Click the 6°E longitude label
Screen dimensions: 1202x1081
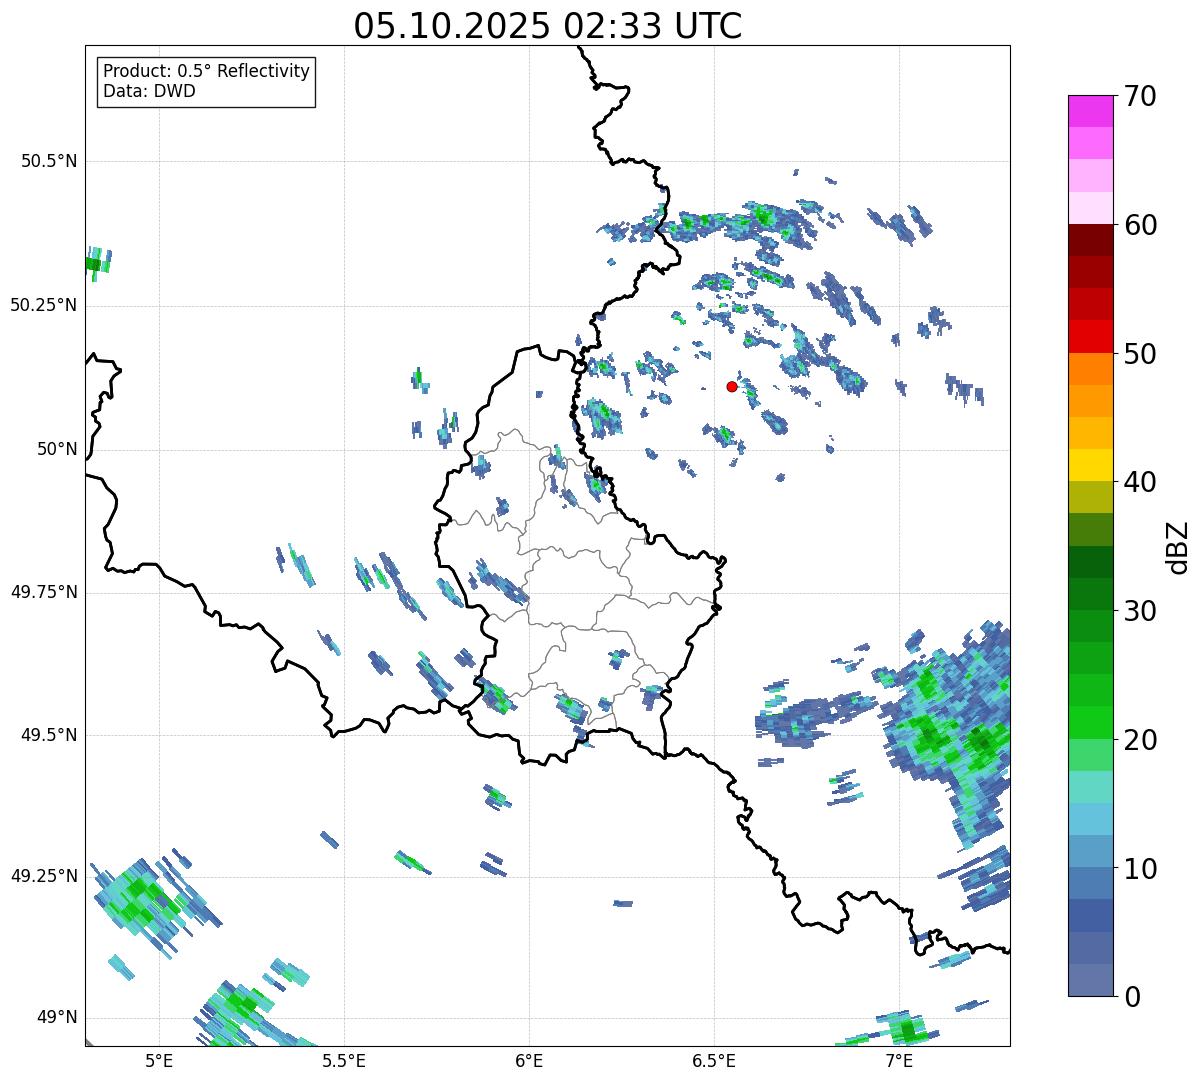[x=529, y=1060]
